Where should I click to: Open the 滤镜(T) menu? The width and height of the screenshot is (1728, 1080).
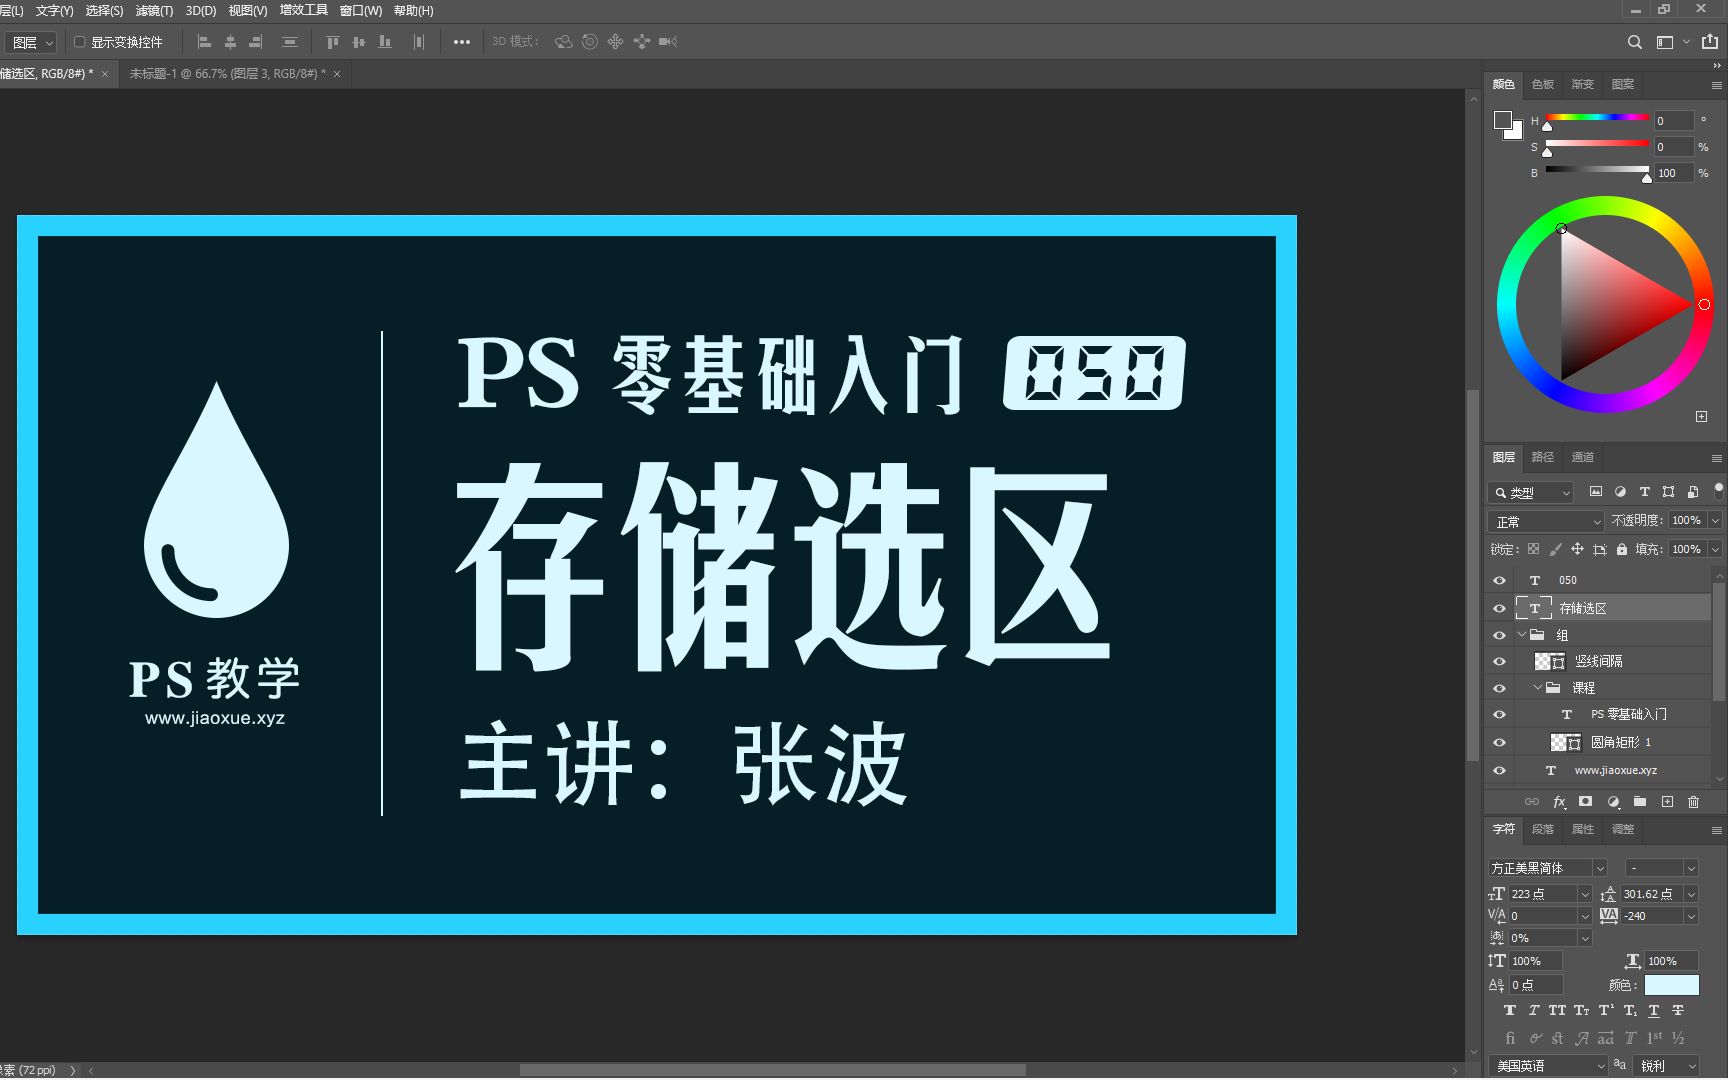click(x=154, y=10)
